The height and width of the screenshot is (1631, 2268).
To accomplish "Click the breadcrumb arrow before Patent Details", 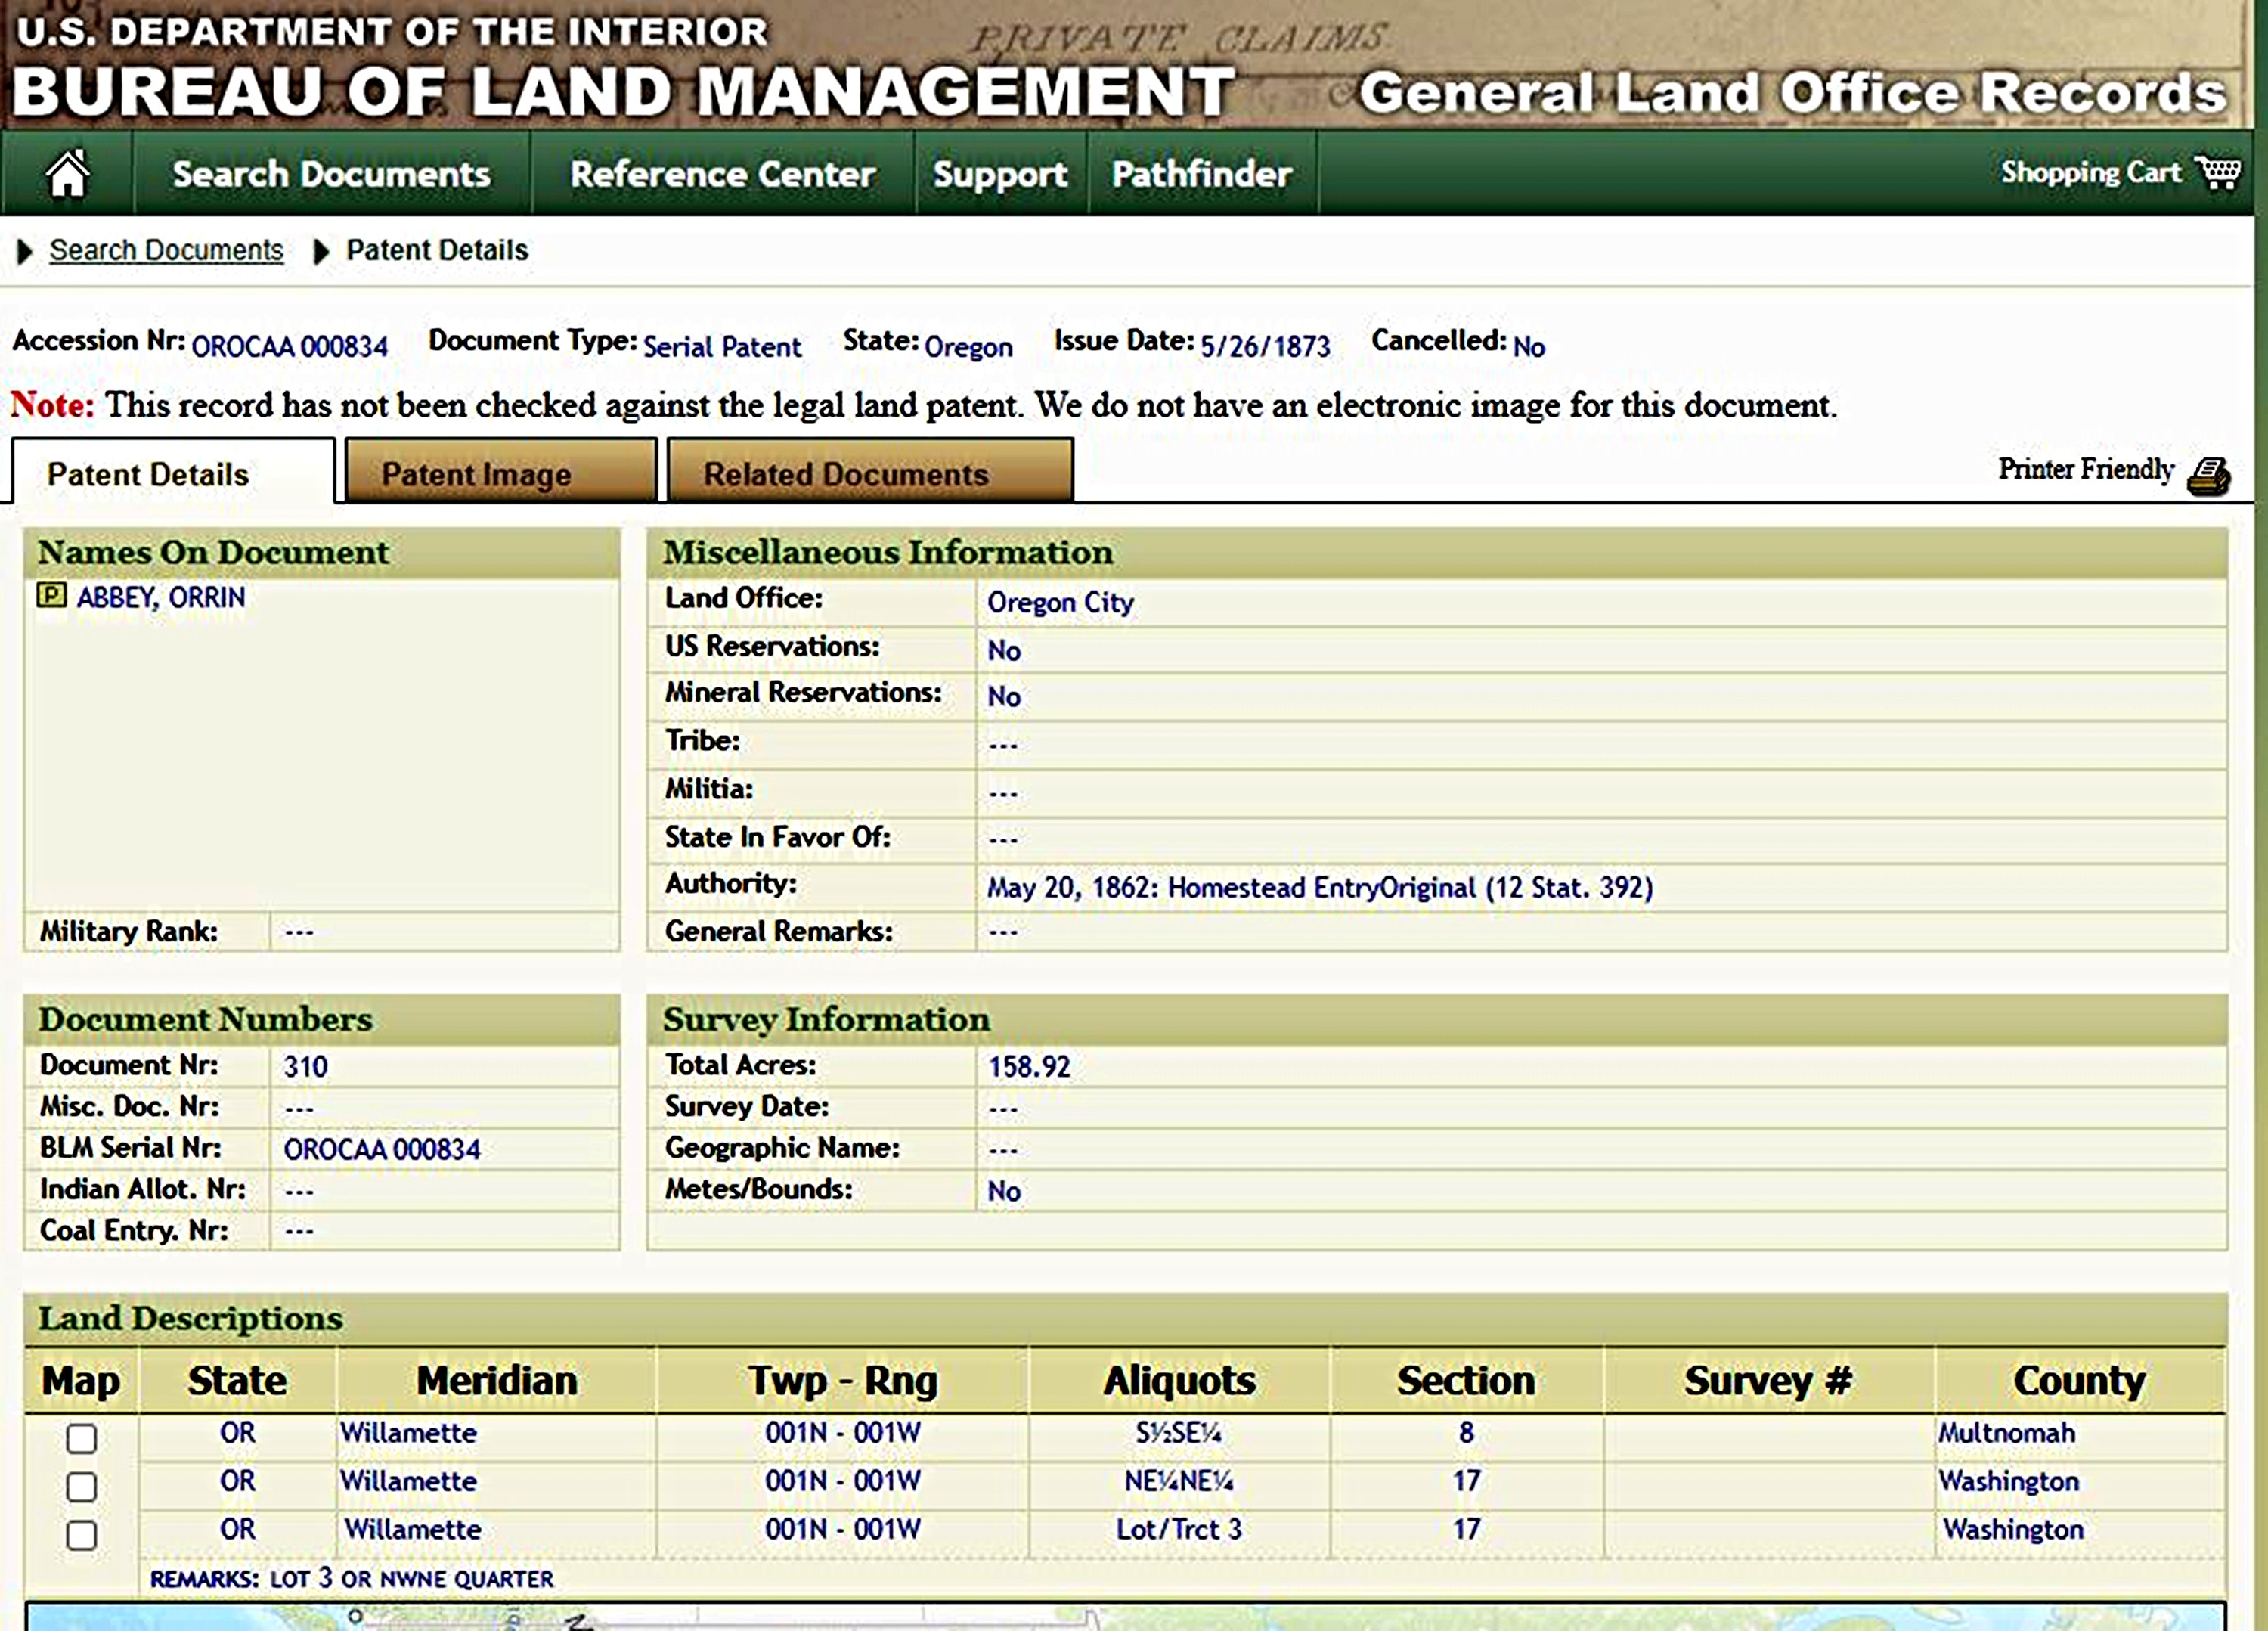I will pyautogui.click(x=321, y=251).
